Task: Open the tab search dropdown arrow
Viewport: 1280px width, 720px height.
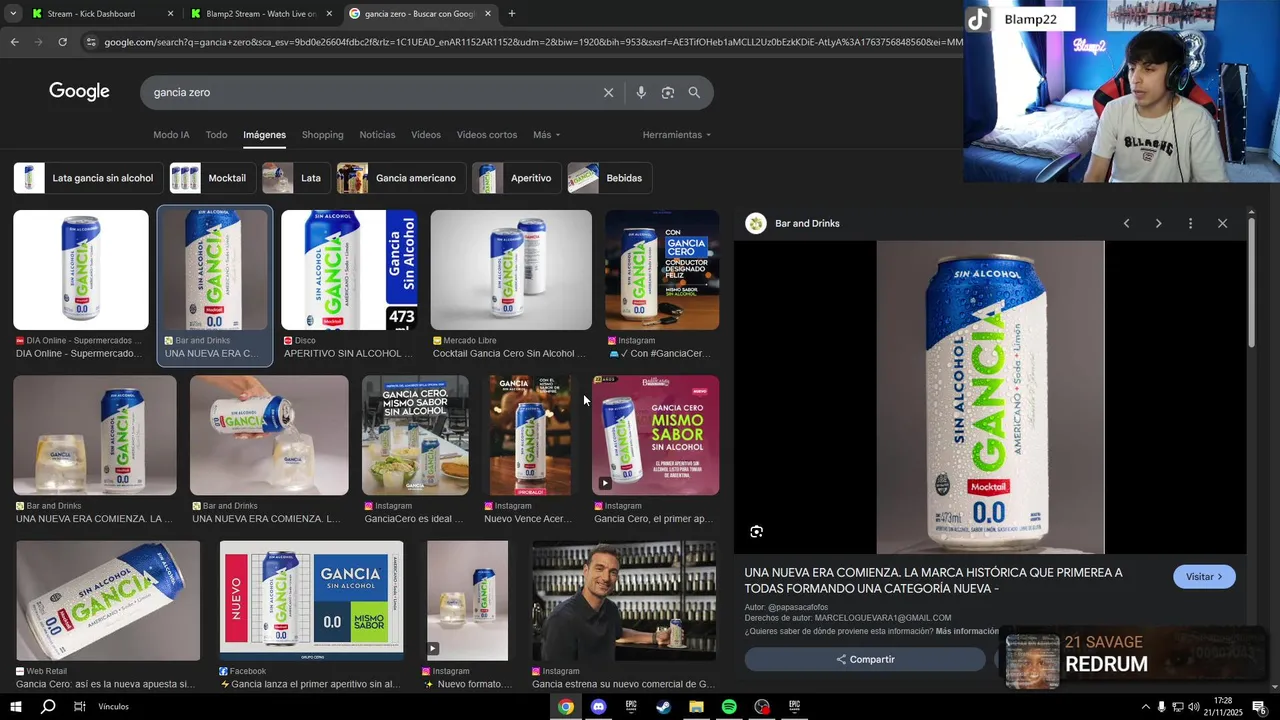Action: coord(13,14)
